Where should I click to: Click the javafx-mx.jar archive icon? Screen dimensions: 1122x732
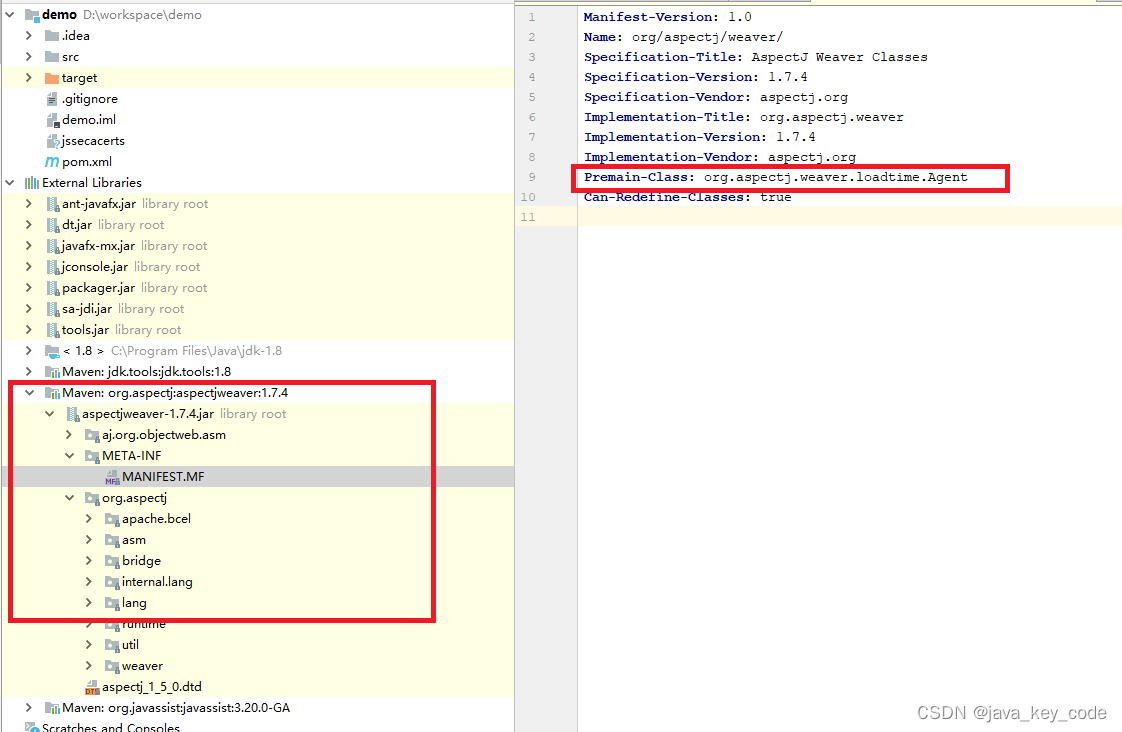pyautogui.click(x=52, y=245)
